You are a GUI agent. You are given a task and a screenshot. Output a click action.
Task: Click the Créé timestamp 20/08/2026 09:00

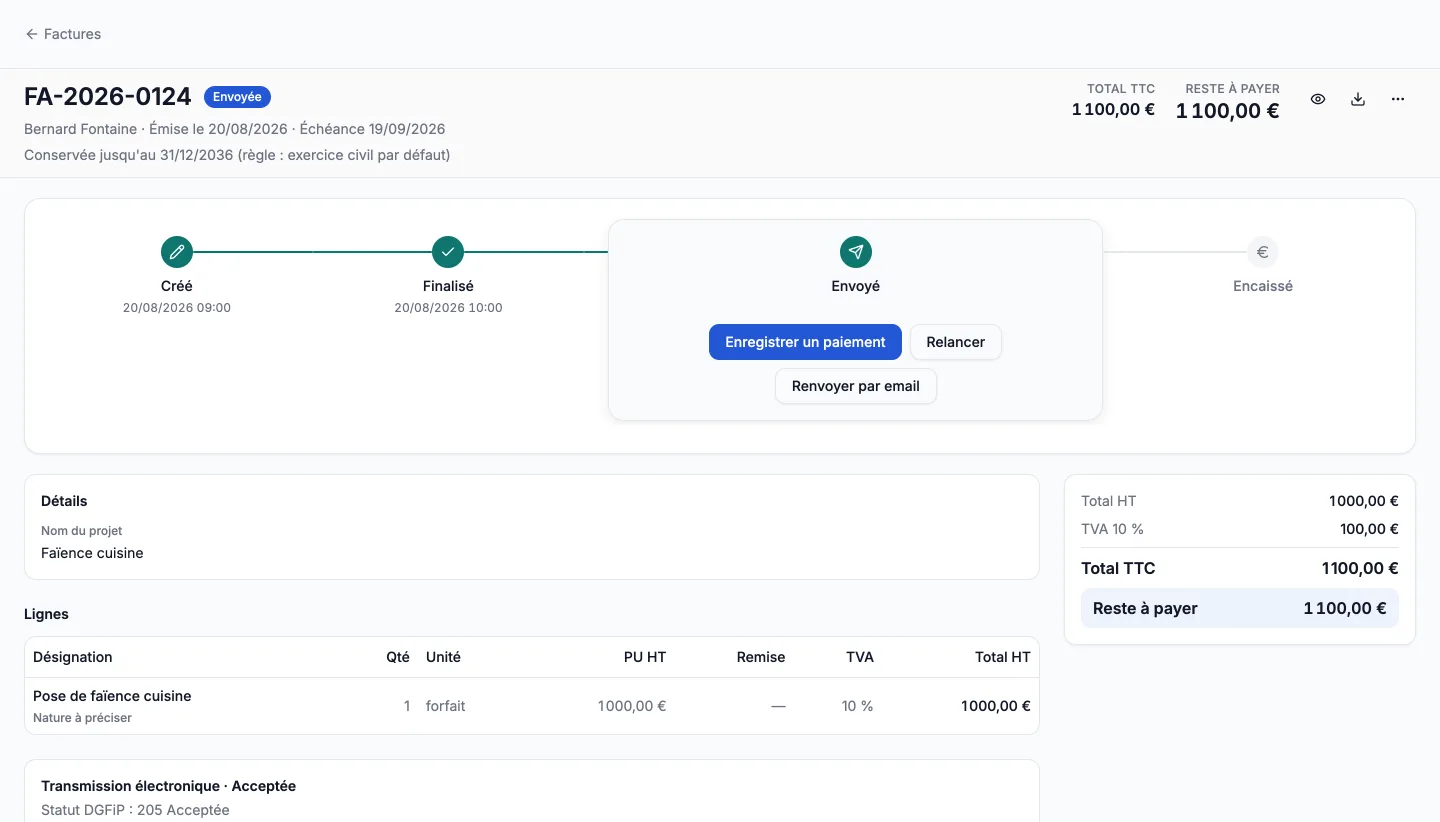click(x=177, y=308)
